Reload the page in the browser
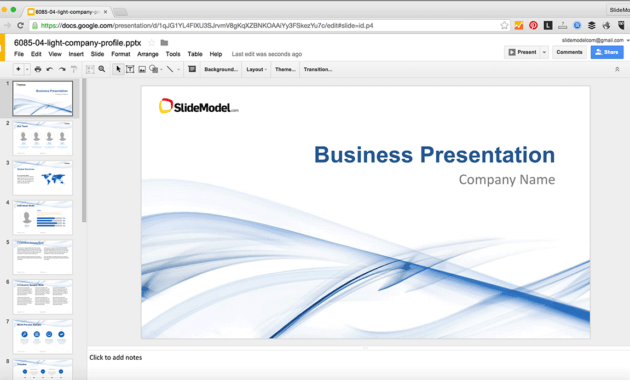The width and height of the screenshot is (630, 380). click(x=20, y=25)
